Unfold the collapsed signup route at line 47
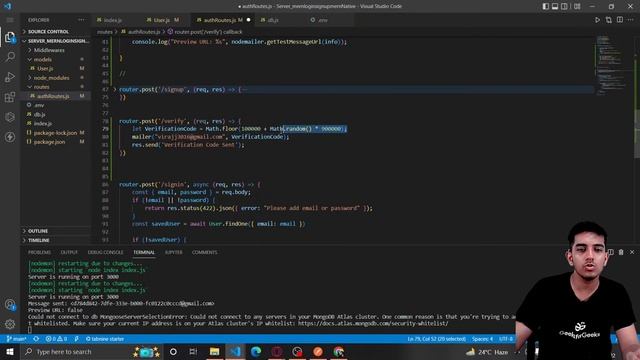 point(115,89)
